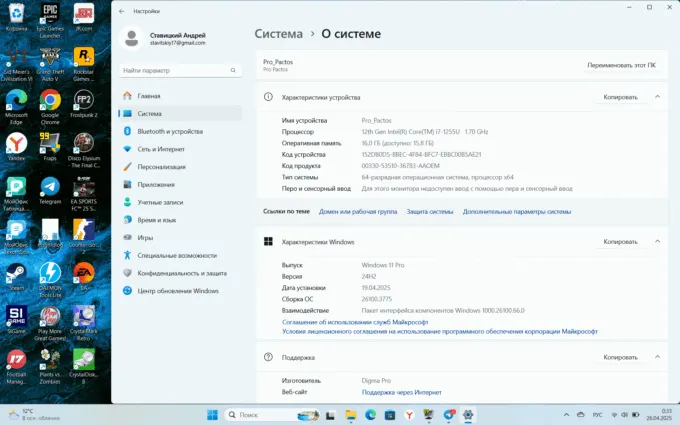The height and width of the screenshot is (425, 680).
Task: Open Дополнительные параметры системы link
Action: pos(517,212)
